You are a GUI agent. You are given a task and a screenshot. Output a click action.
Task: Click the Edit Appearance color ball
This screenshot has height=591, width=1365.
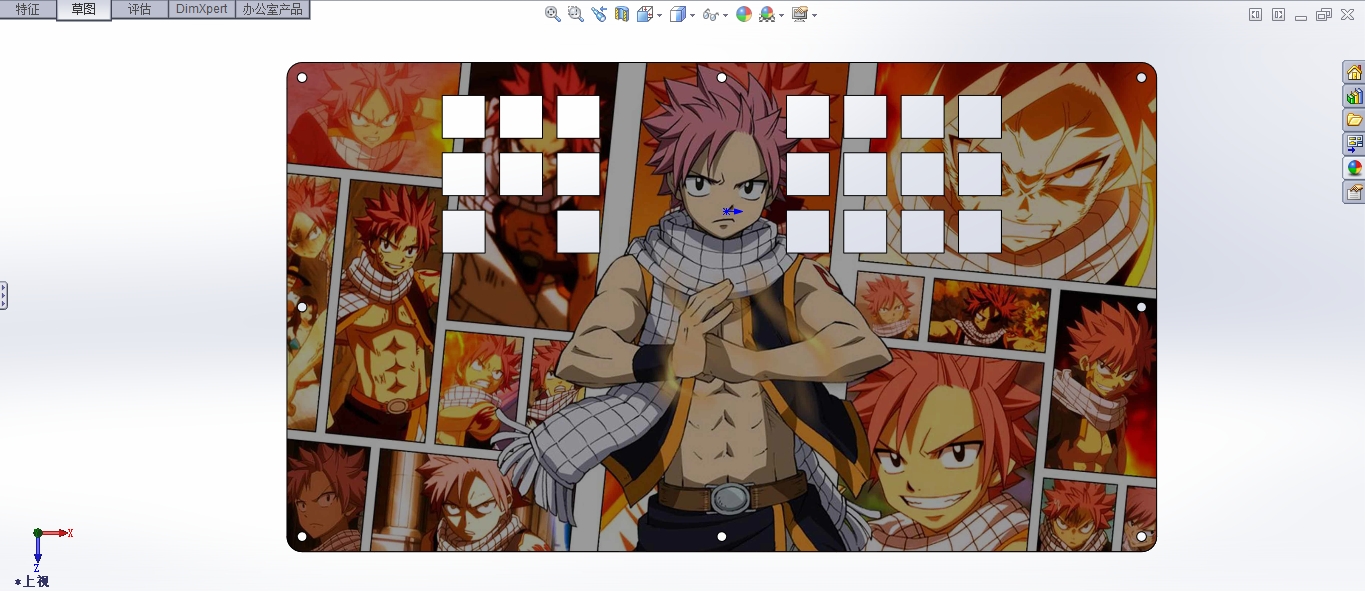point(744,14)
